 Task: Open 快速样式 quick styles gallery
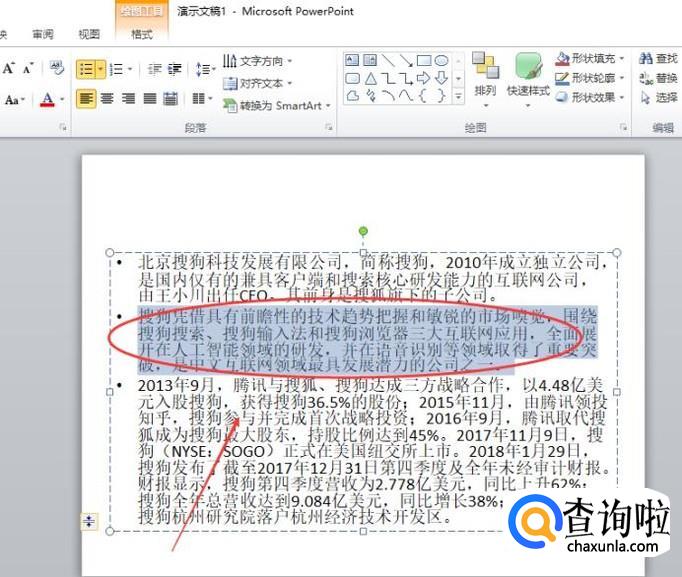pos(528,80)
